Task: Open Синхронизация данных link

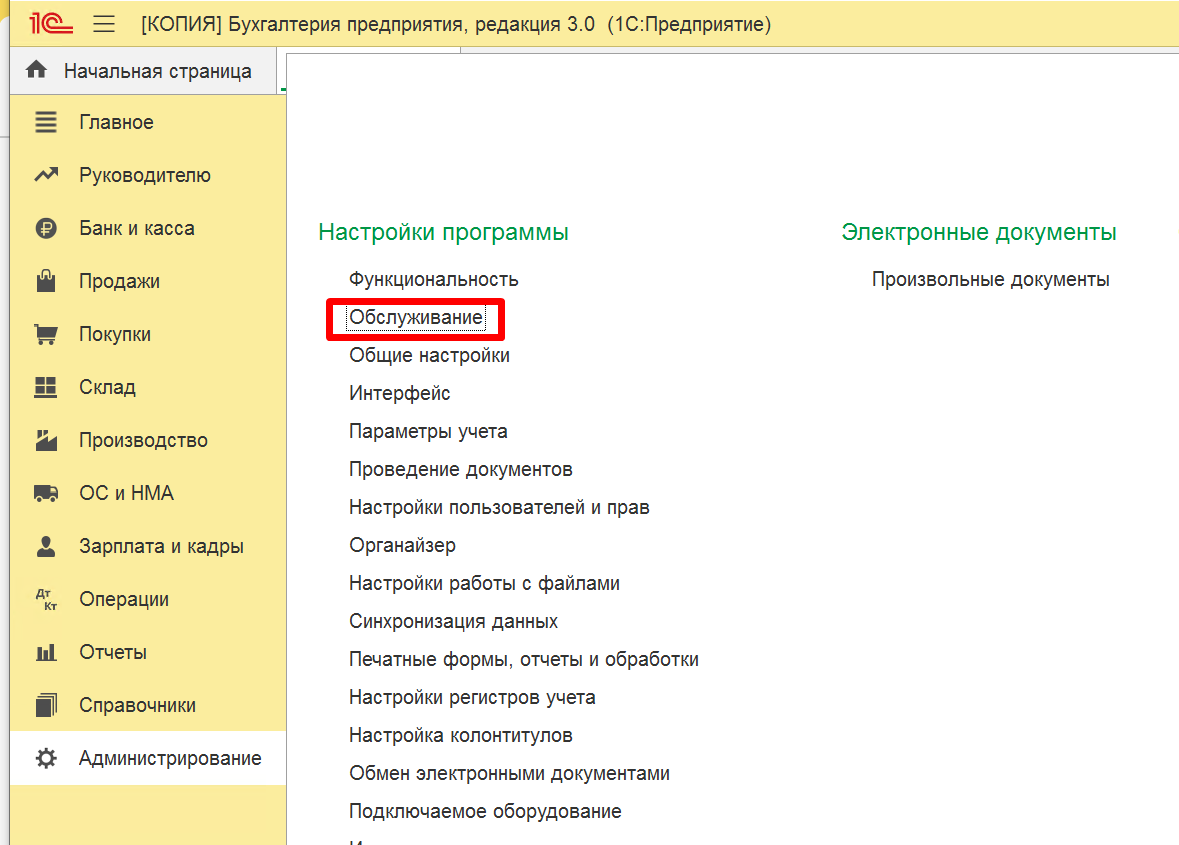Action: click(x=453, y=622)
